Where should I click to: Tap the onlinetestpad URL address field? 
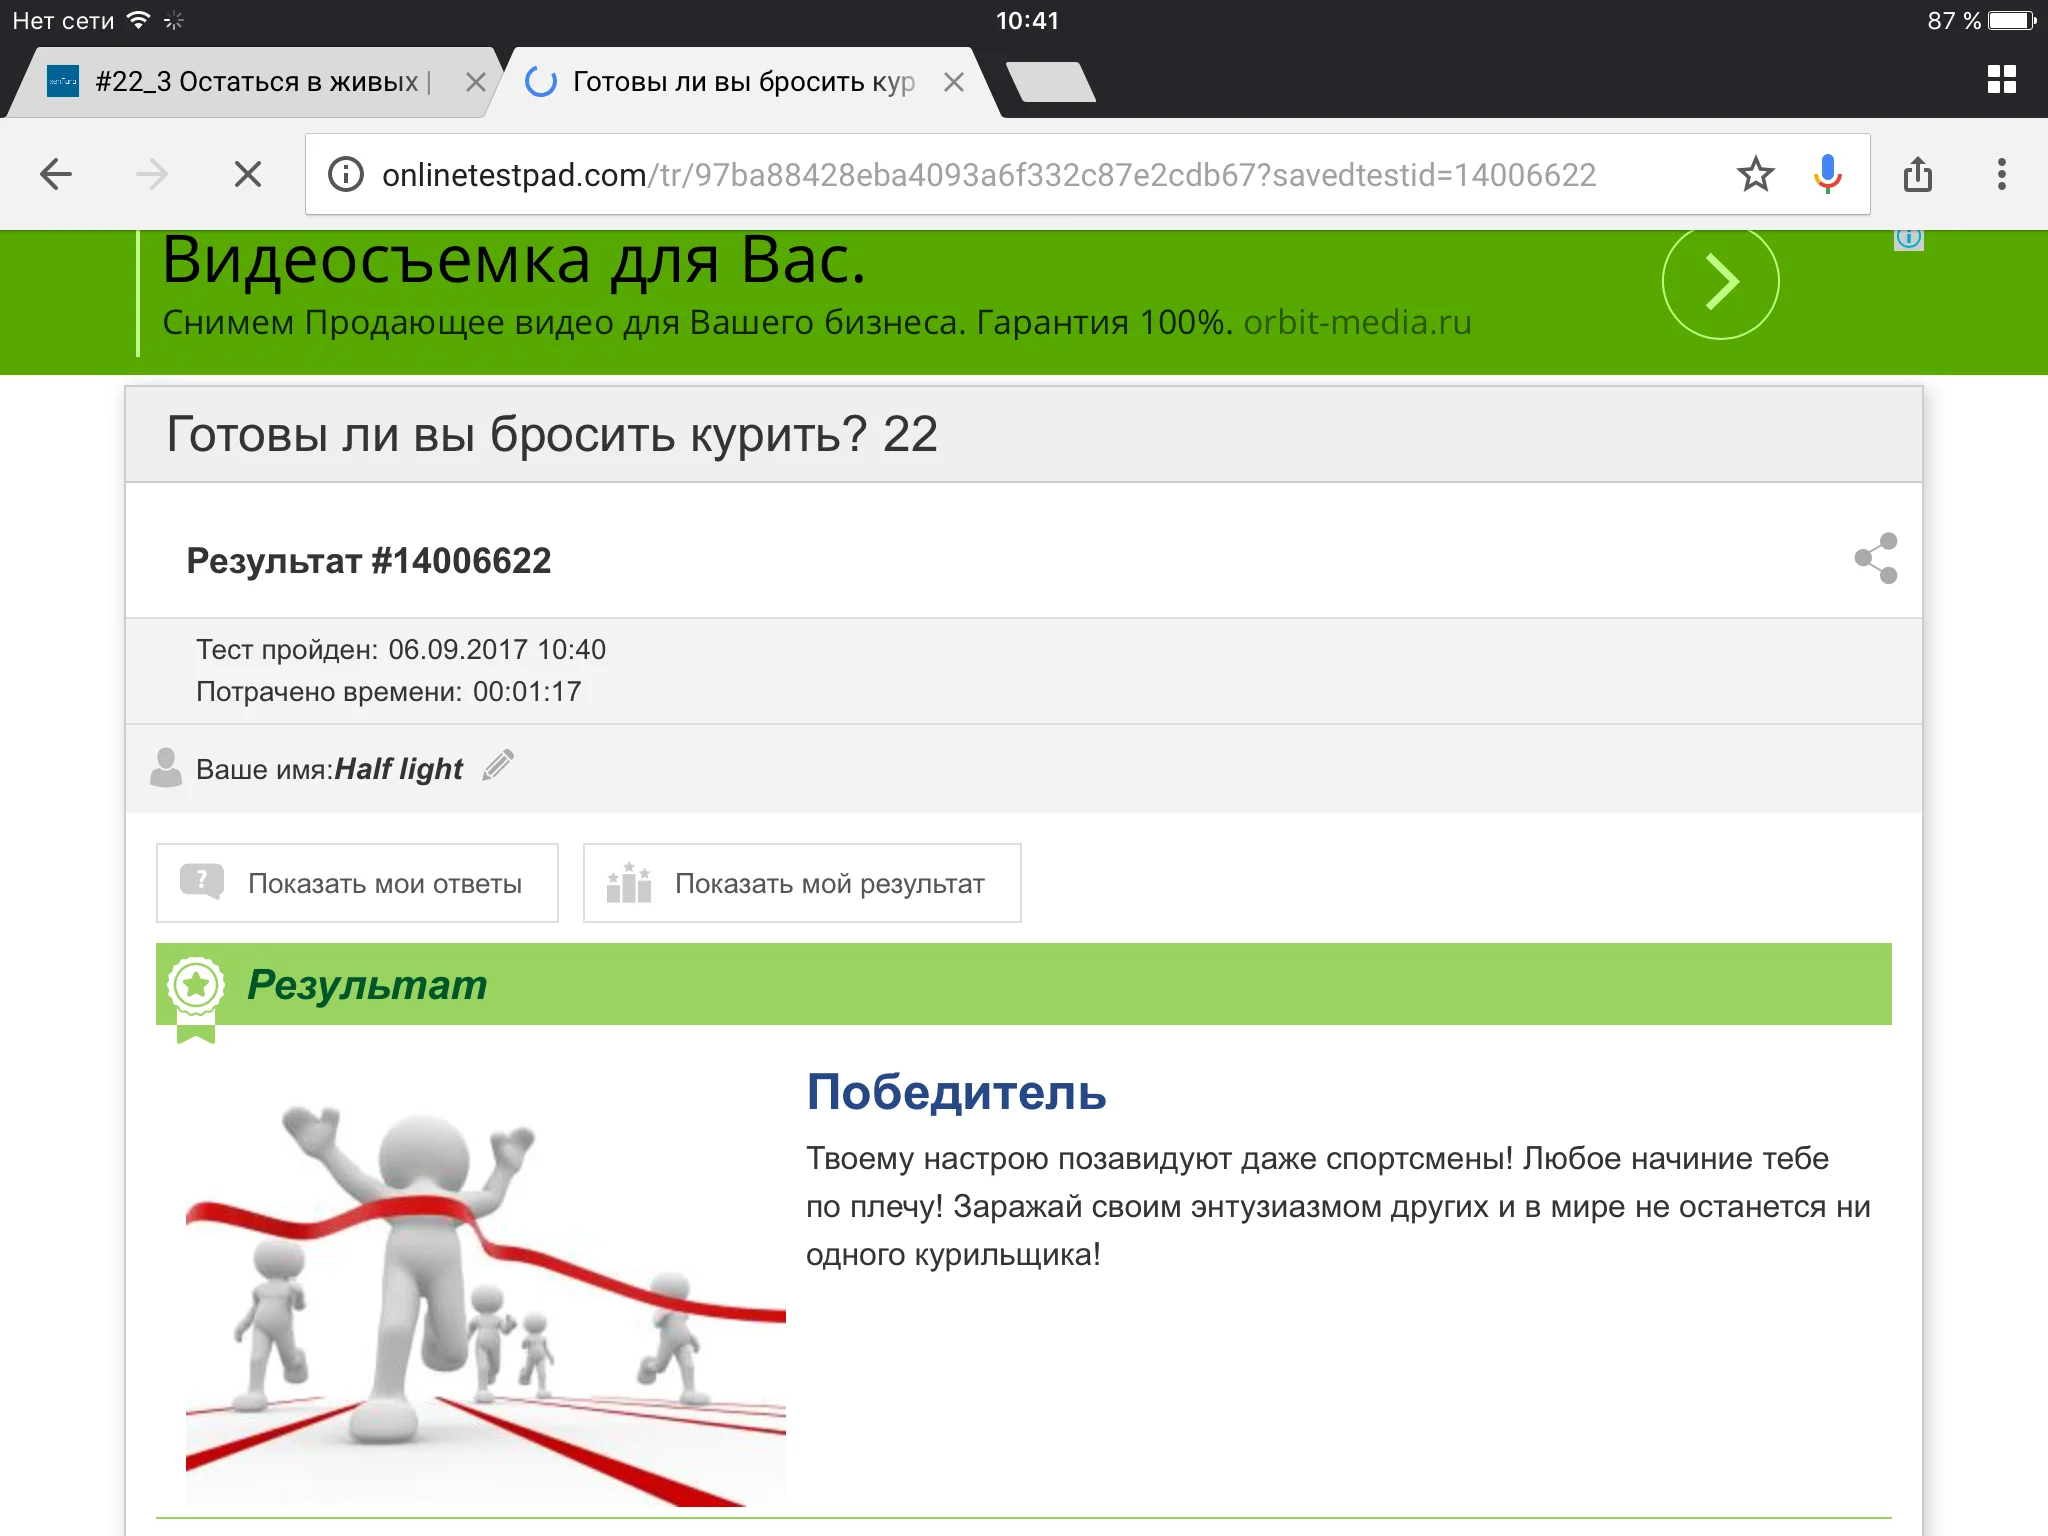(x=988, y=174)
